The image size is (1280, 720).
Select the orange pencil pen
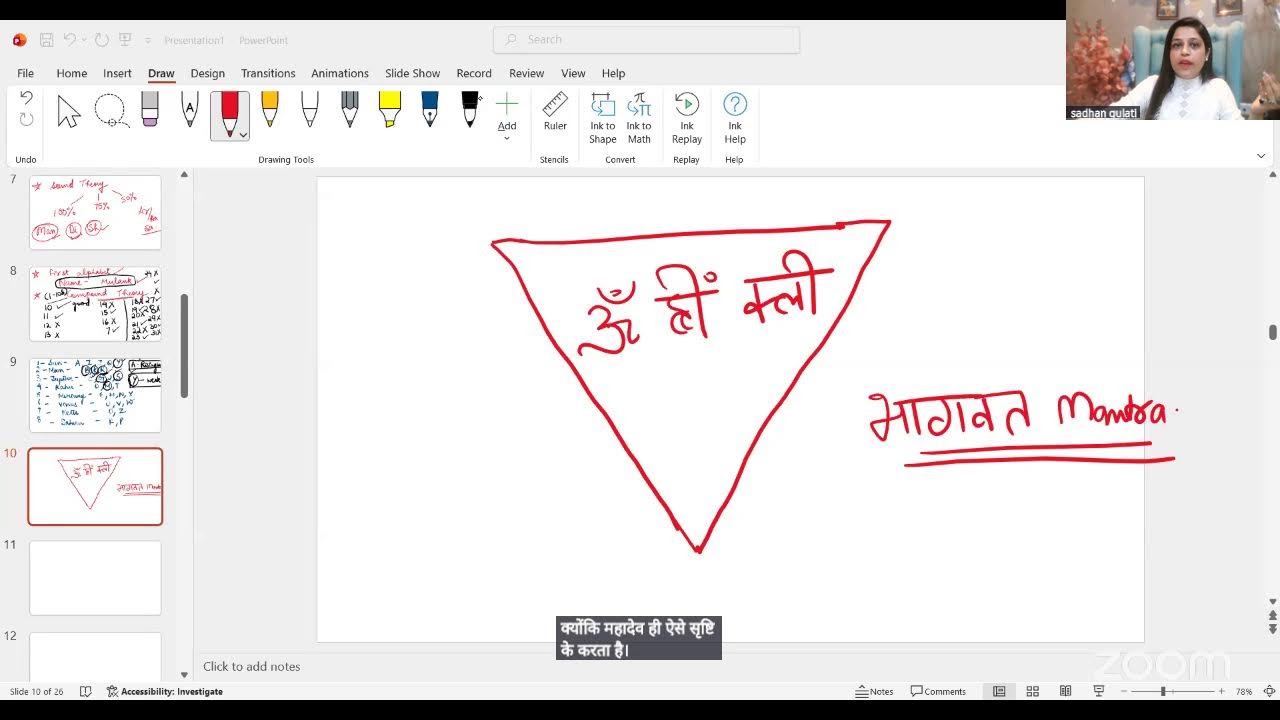coord(270,111)
